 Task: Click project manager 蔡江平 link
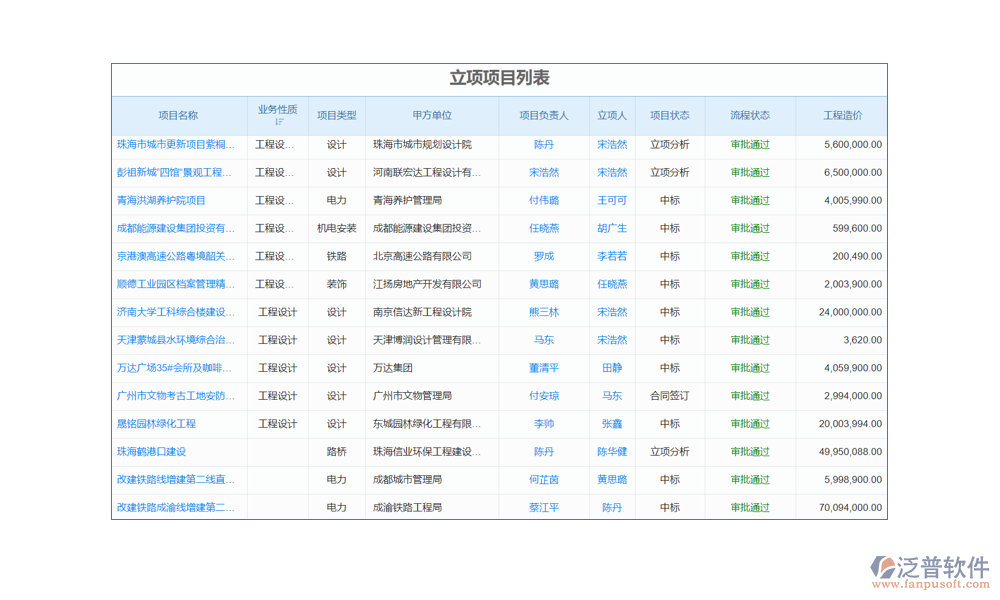click(x=544, y=508)
